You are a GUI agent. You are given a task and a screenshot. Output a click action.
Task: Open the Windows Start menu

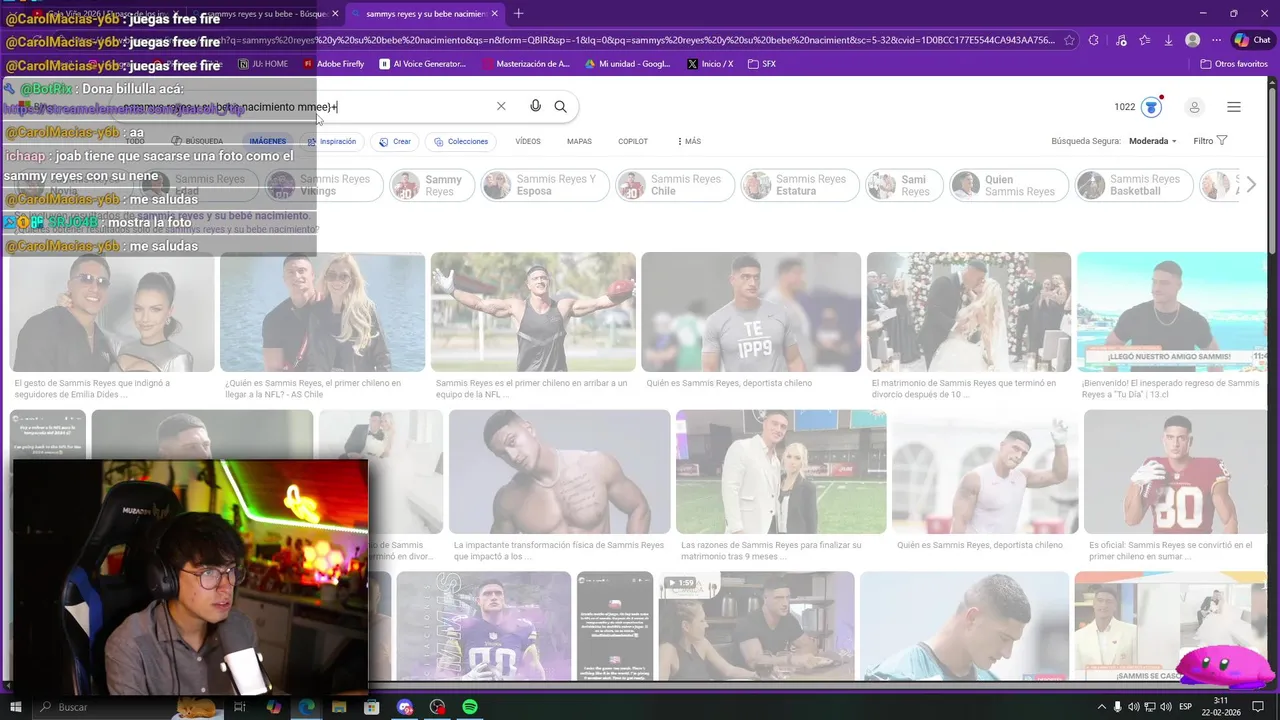click(18, 707)
